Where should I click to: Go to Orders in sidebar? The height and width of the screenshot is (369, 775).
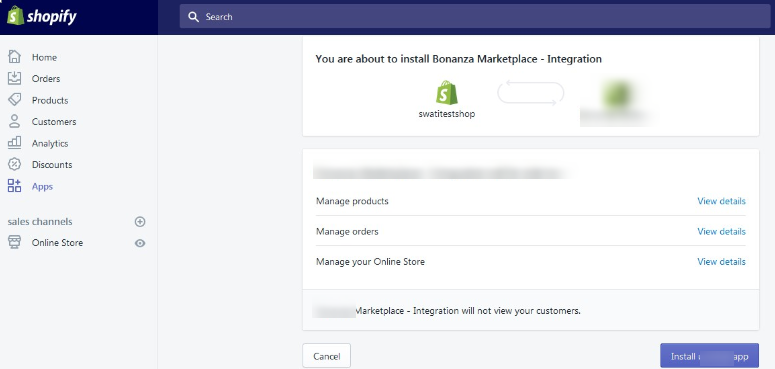pyautogui.click(x=46, y=79)
